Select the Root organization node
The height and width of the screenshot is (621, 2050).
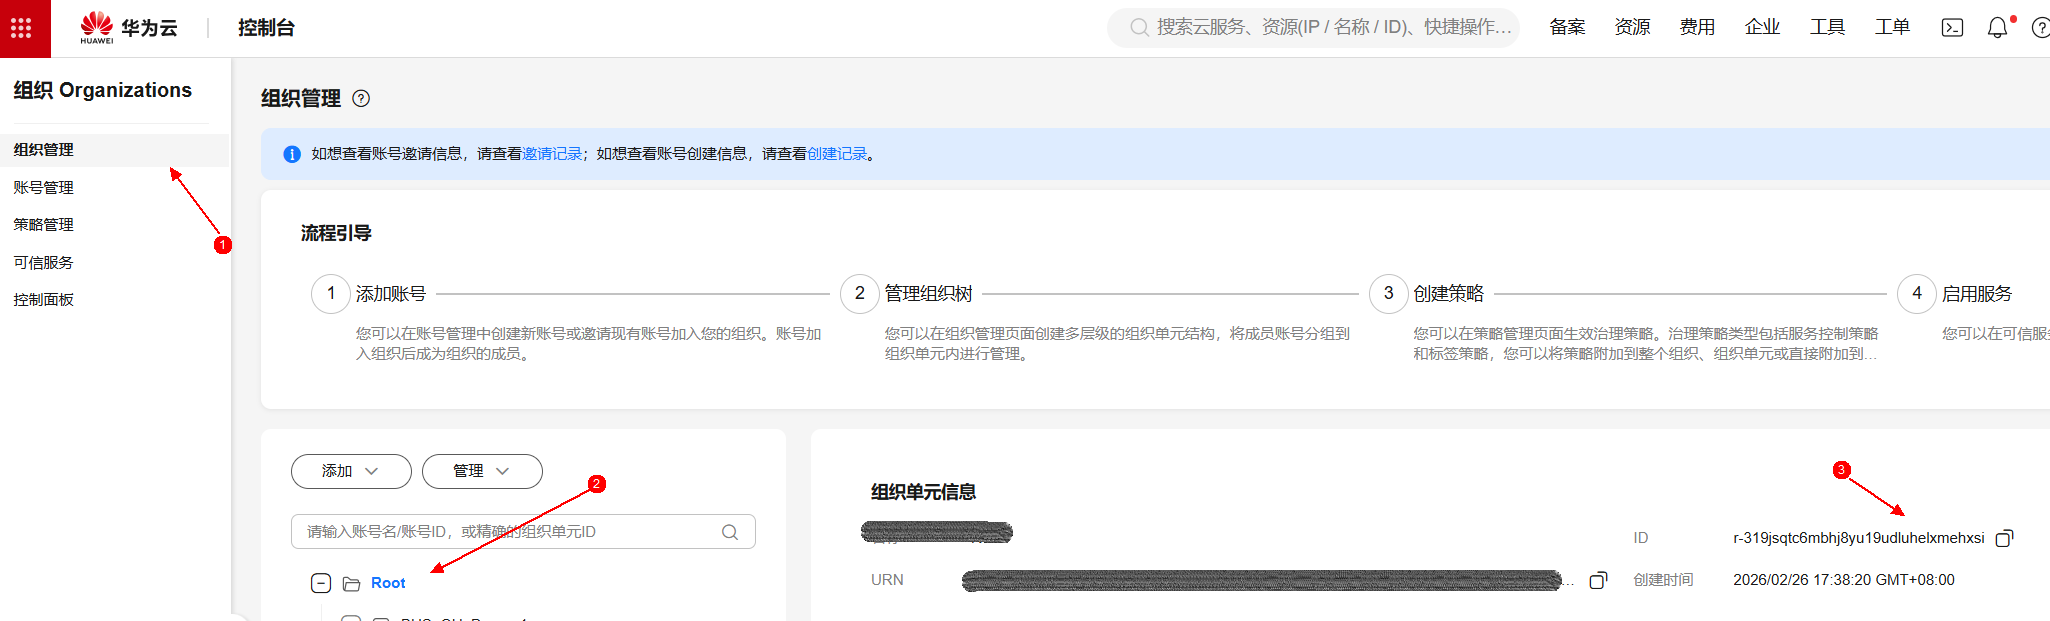pos(388,583)
